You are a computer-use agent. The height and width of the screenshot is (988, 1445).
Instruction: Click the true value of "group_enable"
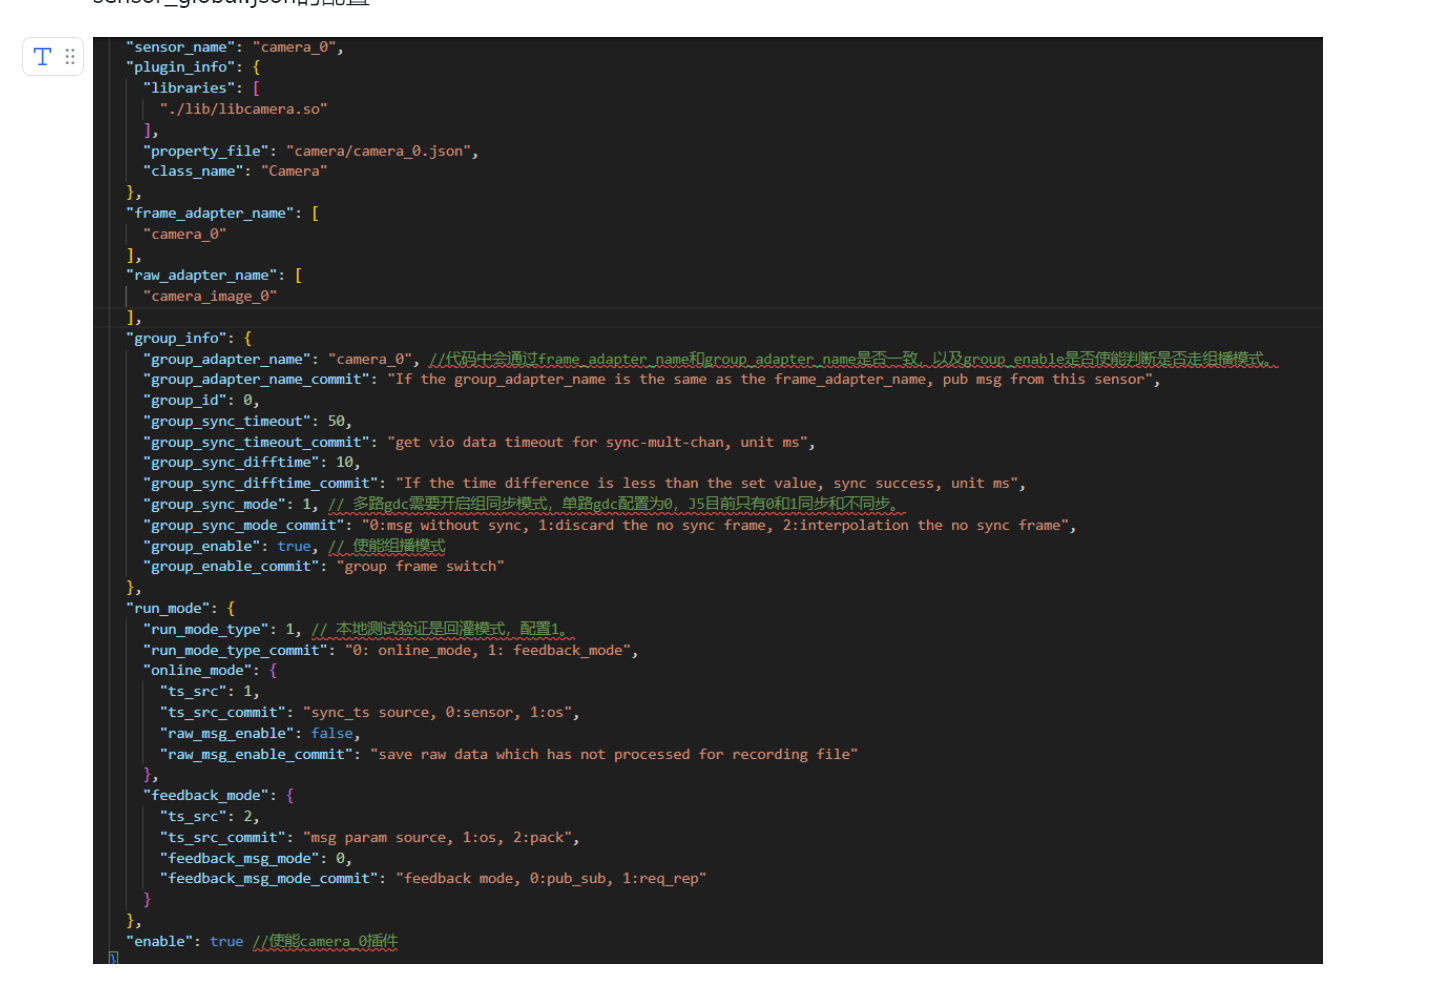(x=294, y=546)
